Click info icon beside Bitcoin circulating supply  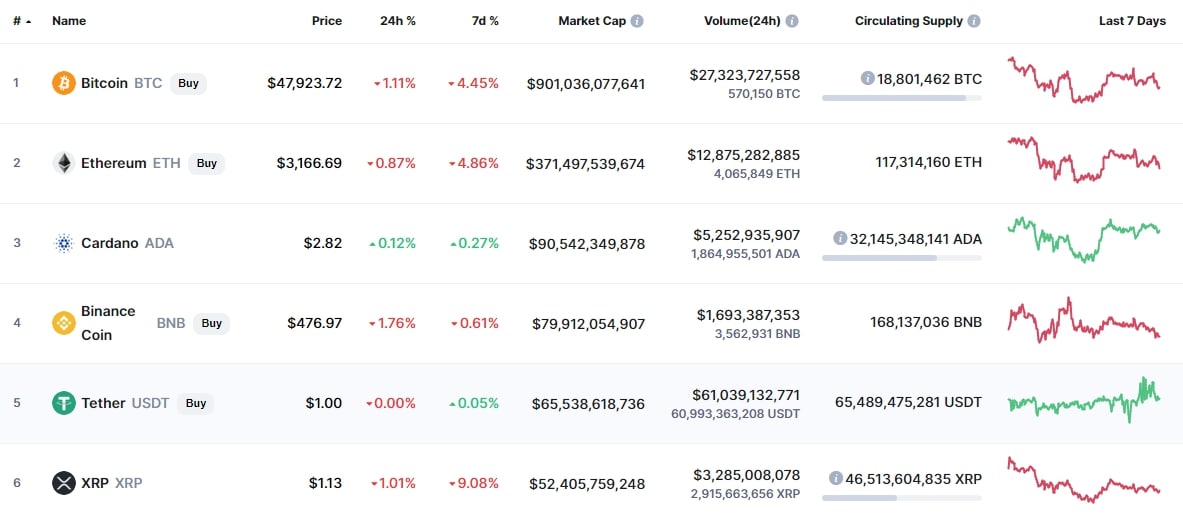868,78
